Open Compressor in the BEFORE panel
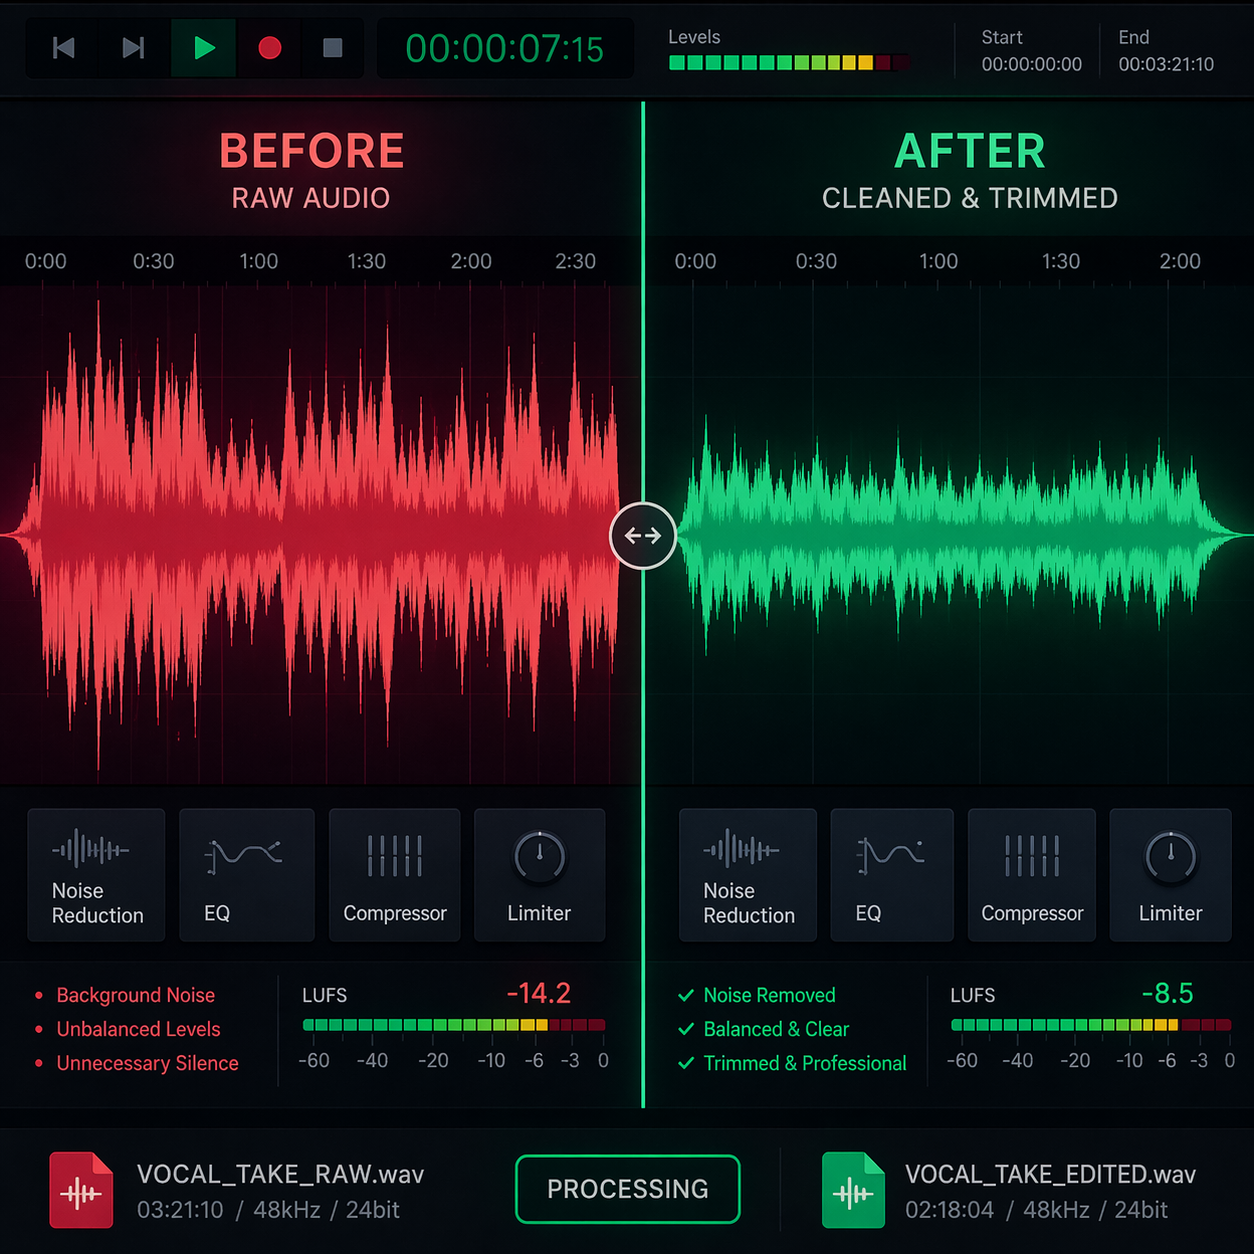Screen dimensions: 1254x1254 (x=395, y=875)
